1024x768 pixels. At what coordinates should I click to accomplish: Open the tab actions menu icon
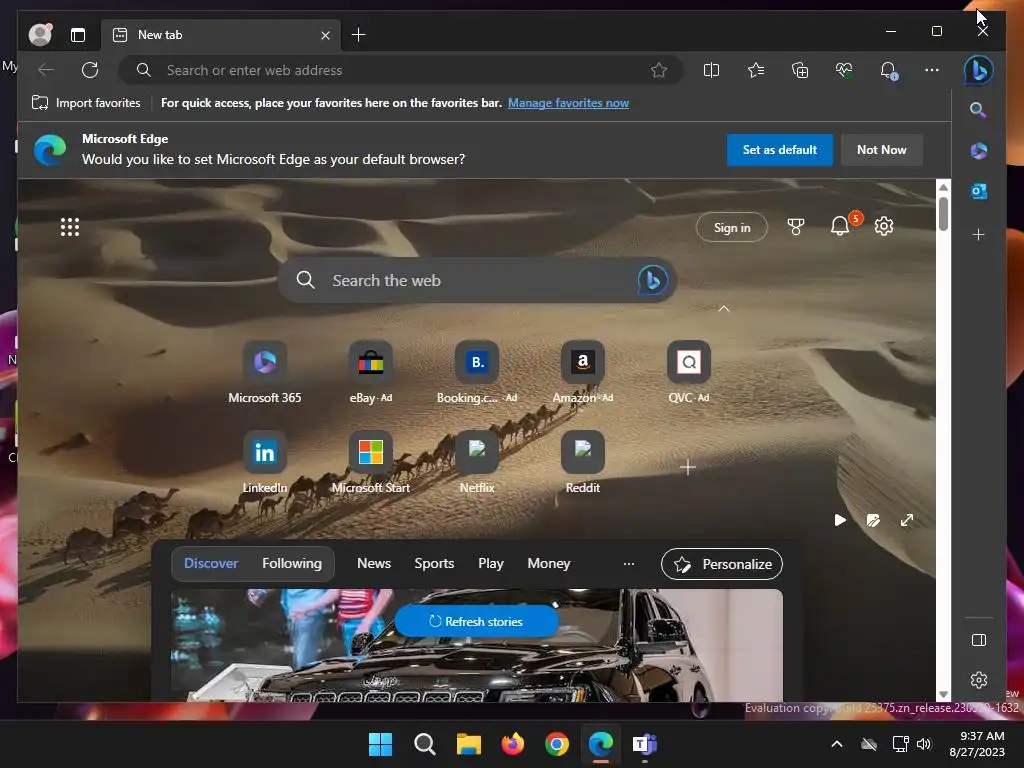(x=78, y=35)
